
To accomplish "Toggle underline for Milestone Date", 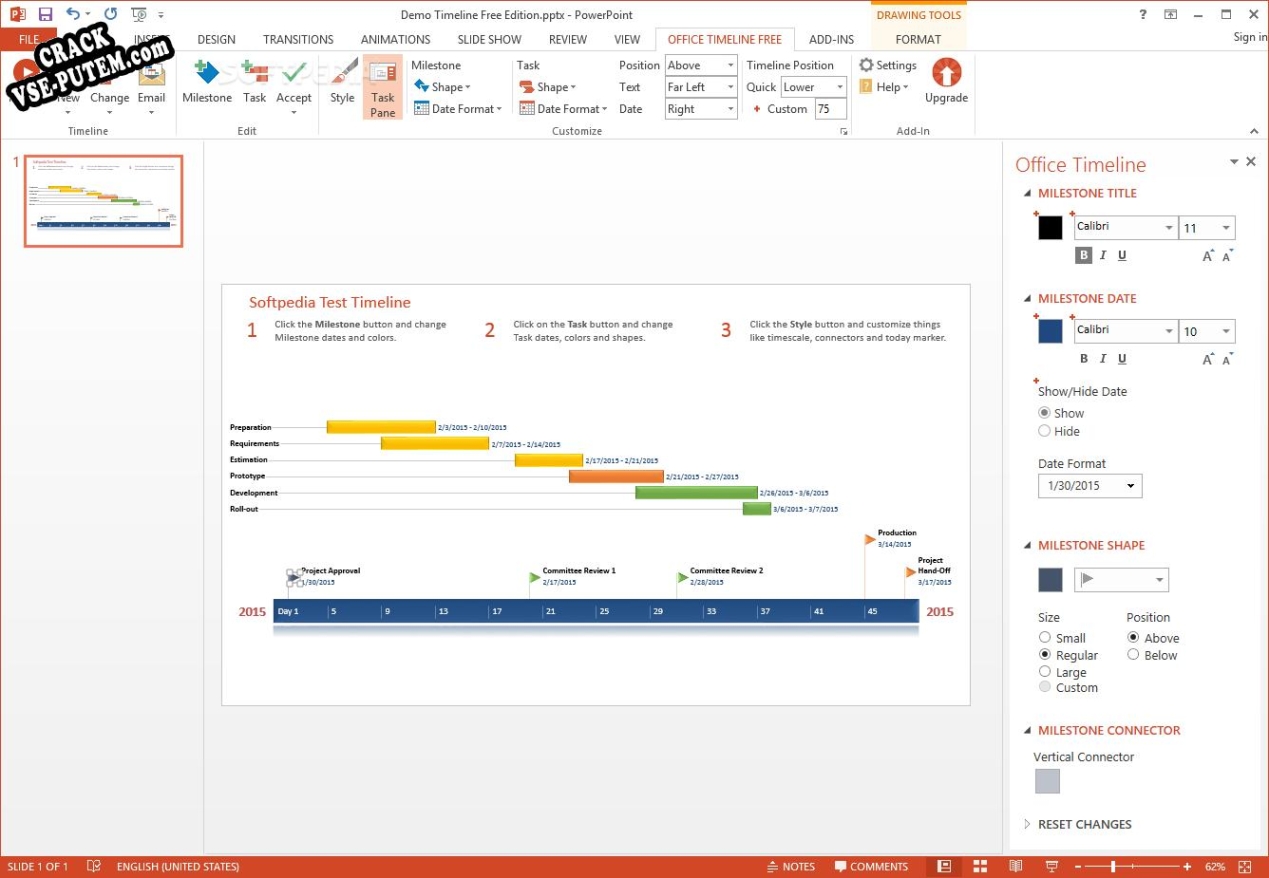I will (x=1122, y=359).
